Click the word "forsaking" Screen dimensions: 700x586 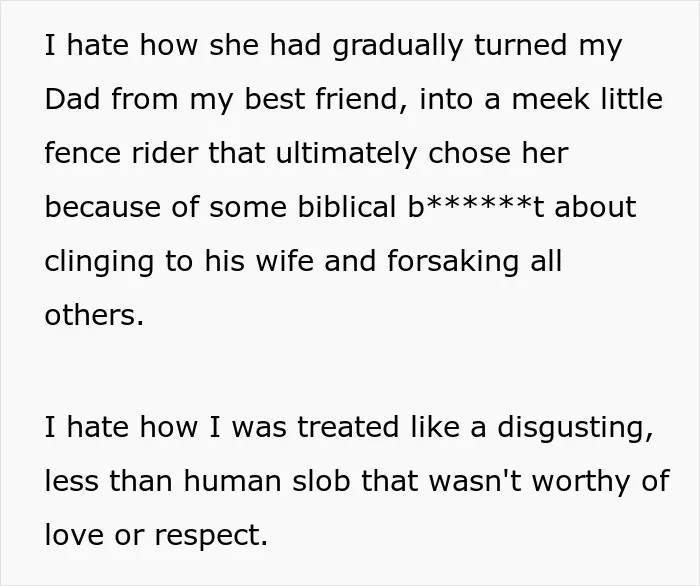(x=453, y=262)
